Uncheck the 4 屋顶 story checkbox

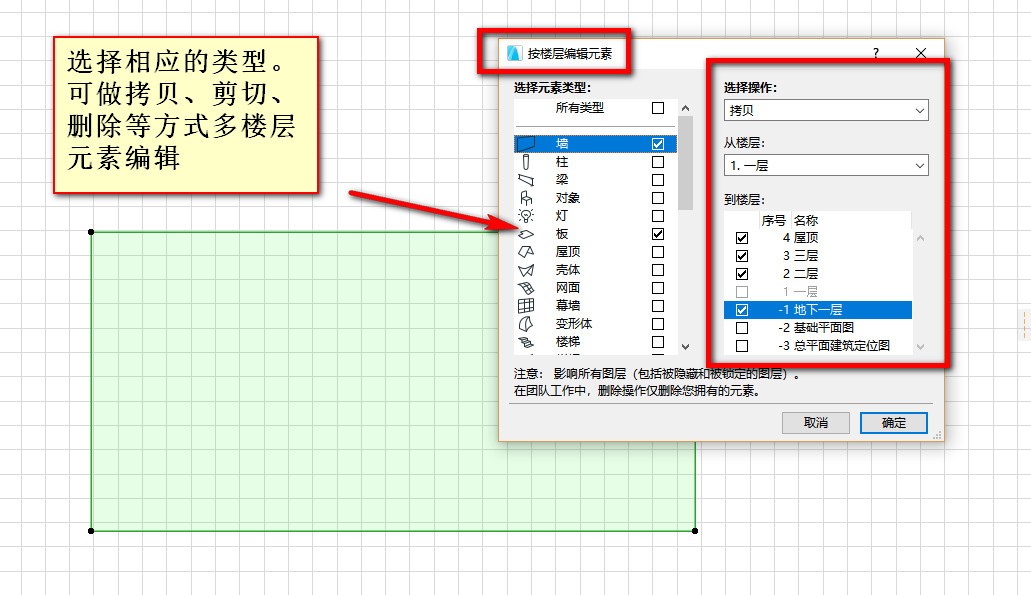click(x=742, y=238)
